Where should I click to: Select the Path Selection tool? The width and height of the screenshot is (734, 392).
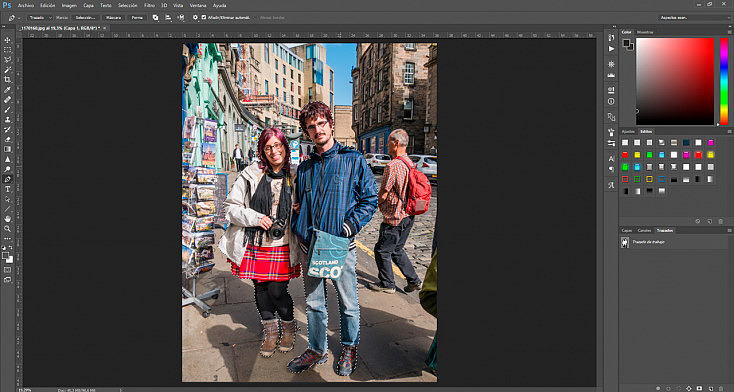(7, 199)
